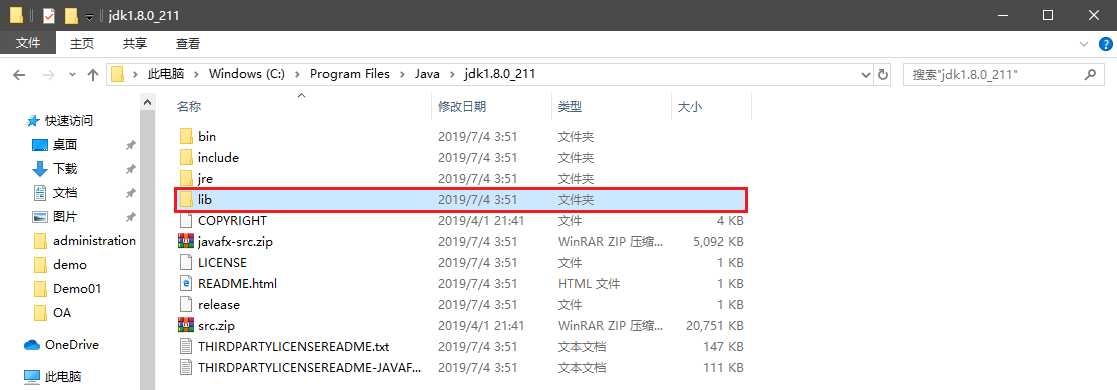This screenshot has height=390, width=1117.
Task: Select 图片 in quick access
Action: coord(65,217)
